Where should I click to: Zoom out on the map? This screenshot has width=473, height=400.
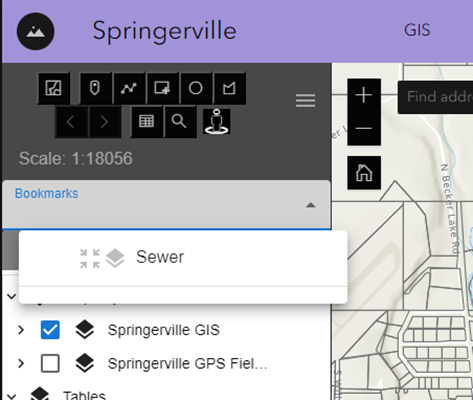pyautogui.click(x=364, y=129)
